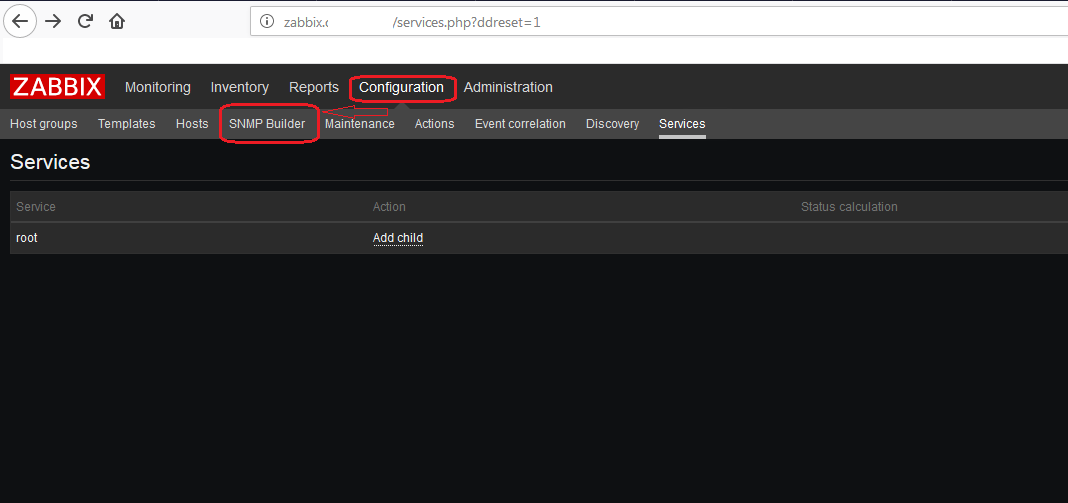The height and width of the screenshot is (503, 1068).
Task: Open the Configuration menu
Action: [401, 87]
